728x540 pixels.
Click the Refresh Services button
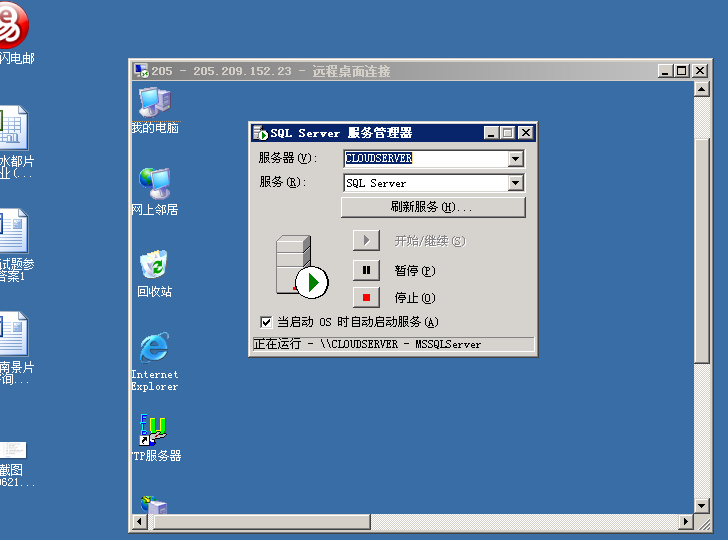[433, 207]
